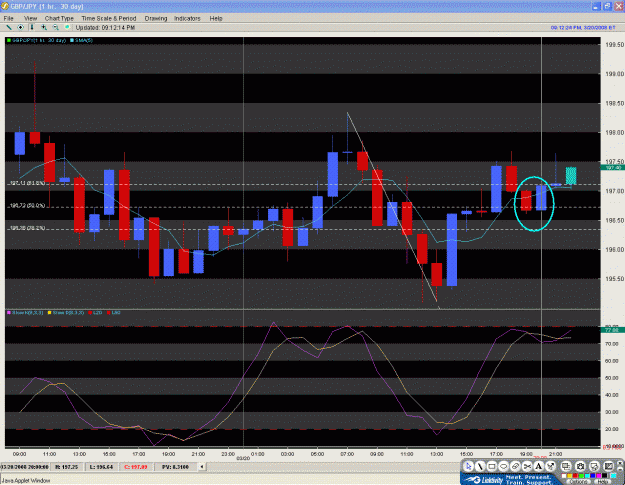The height and width of the screenshot is (485, 625).
Task: Click the screen-share monitors icon
Action: [x=566, y=466]
